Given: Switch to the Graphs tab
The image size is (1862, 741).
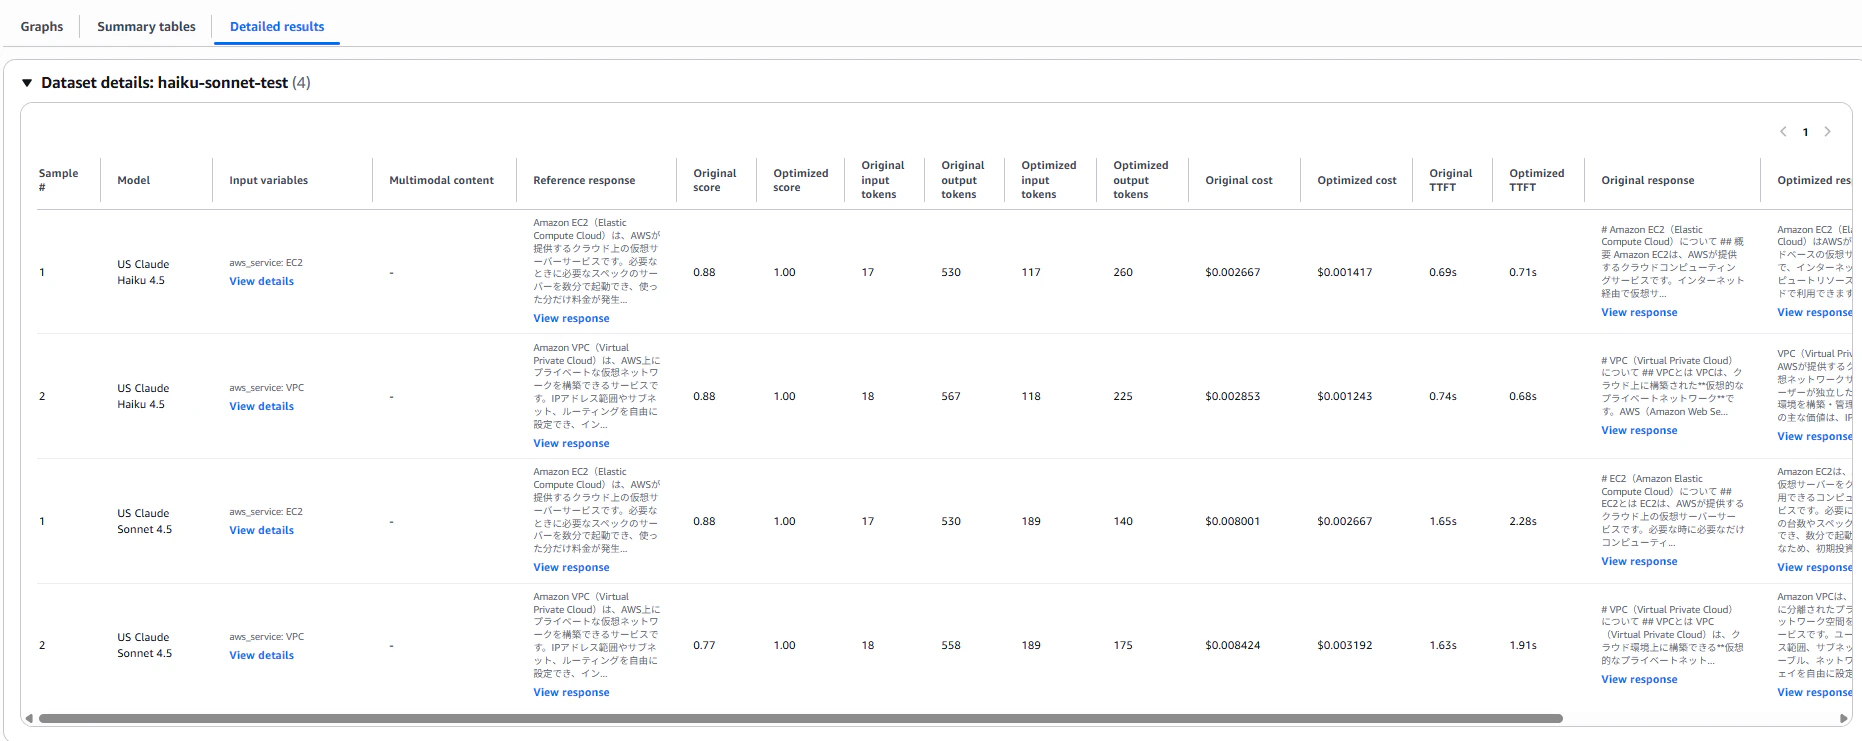Looking at the screenshot, I should [x=42, y=27].
